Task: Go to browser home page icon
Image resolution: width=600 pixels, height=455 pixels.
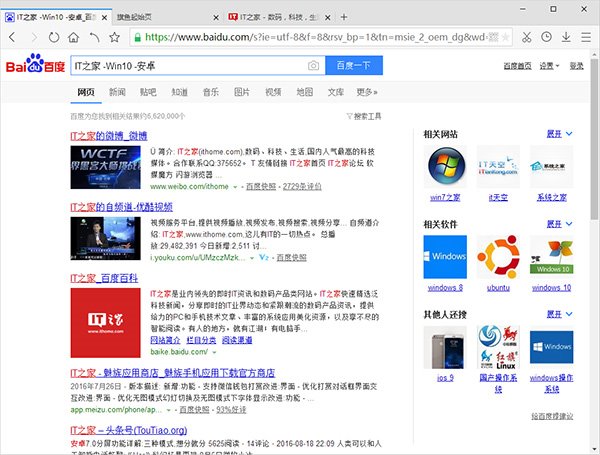Action: click(x=75, y=36)
